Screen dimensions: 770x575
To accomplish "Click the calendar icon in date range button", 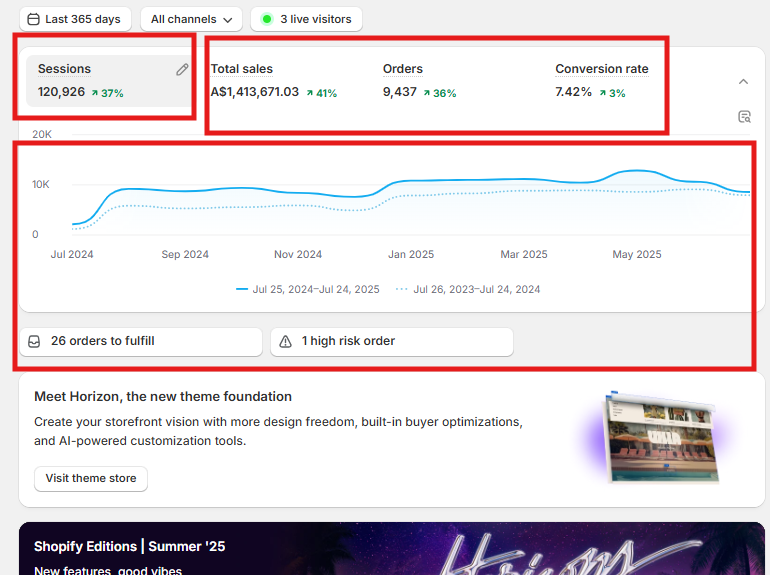I will click(33, 19).
